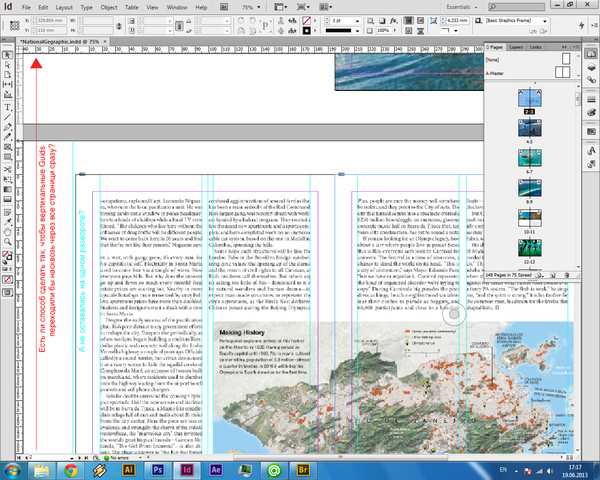
Task: Select the Eyedropper tool
Action: pyautogui.click(x=7, y=222)
